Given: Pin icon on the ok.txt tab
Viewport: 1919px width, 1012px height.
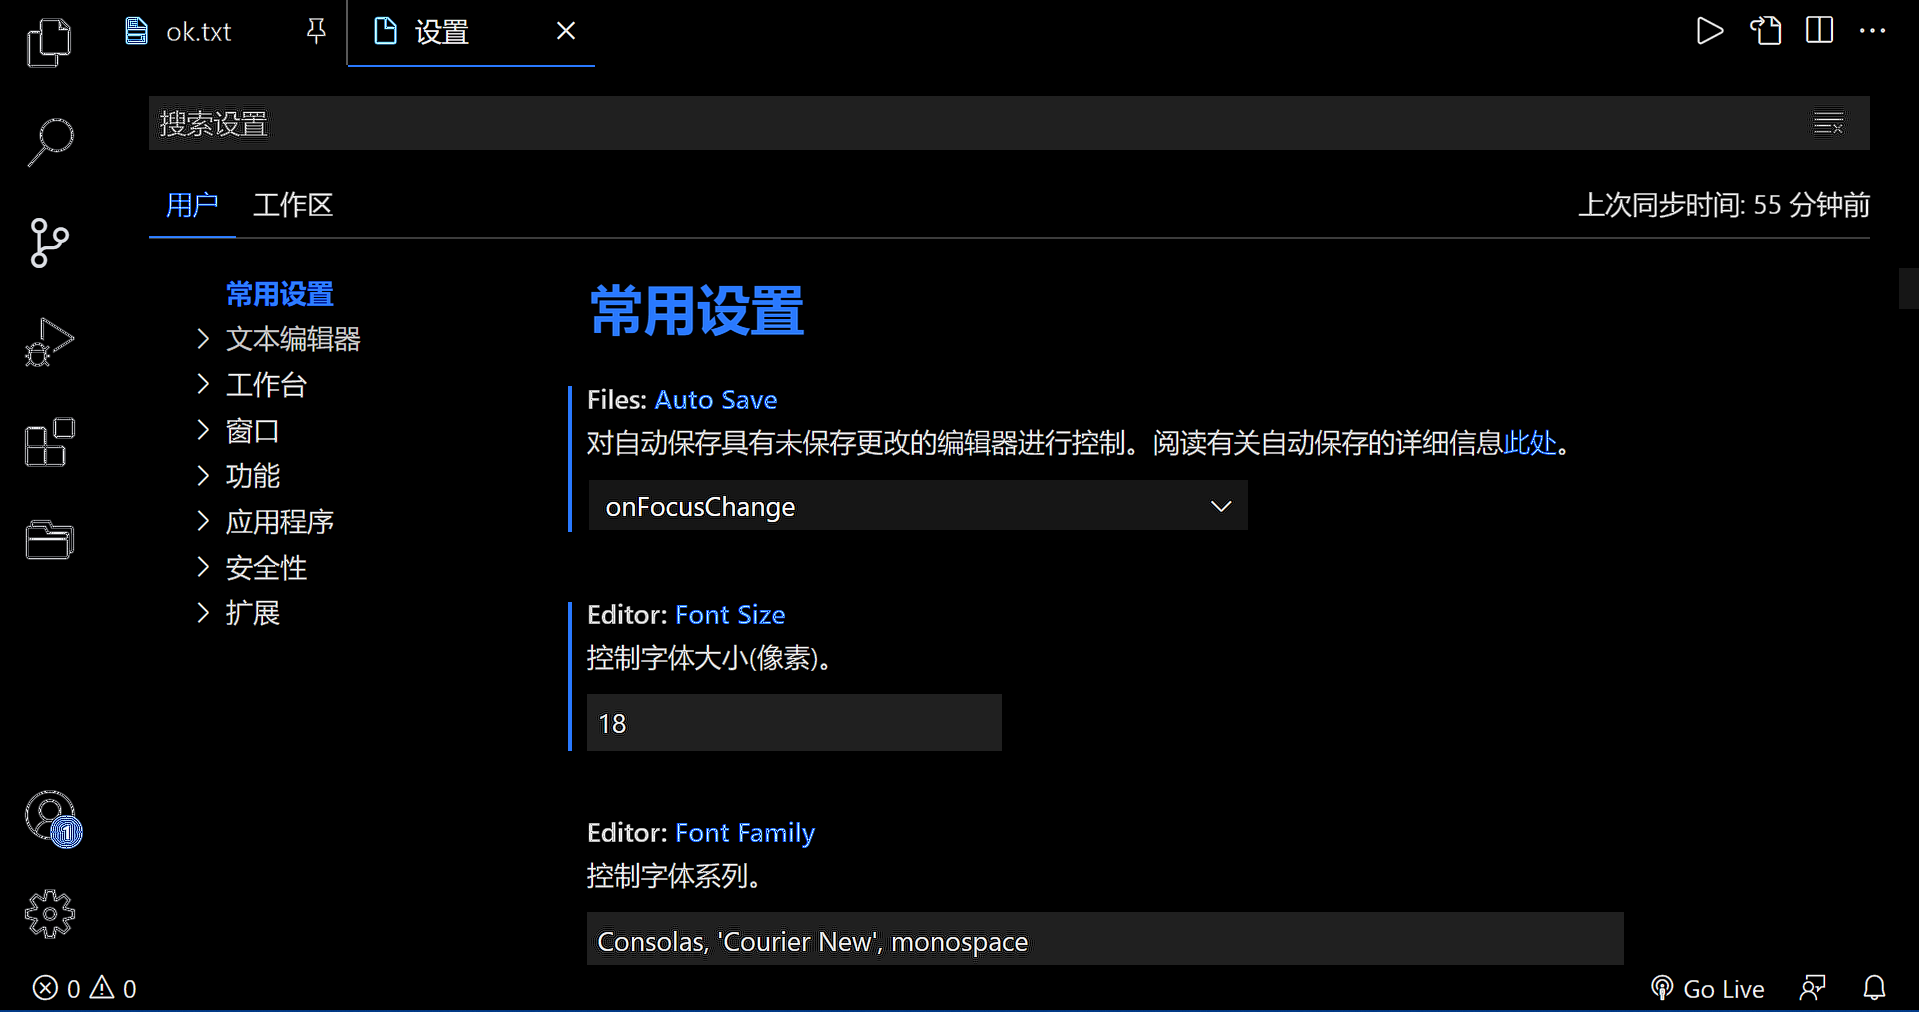Looking at the screenshot, I should pos(316,32).
